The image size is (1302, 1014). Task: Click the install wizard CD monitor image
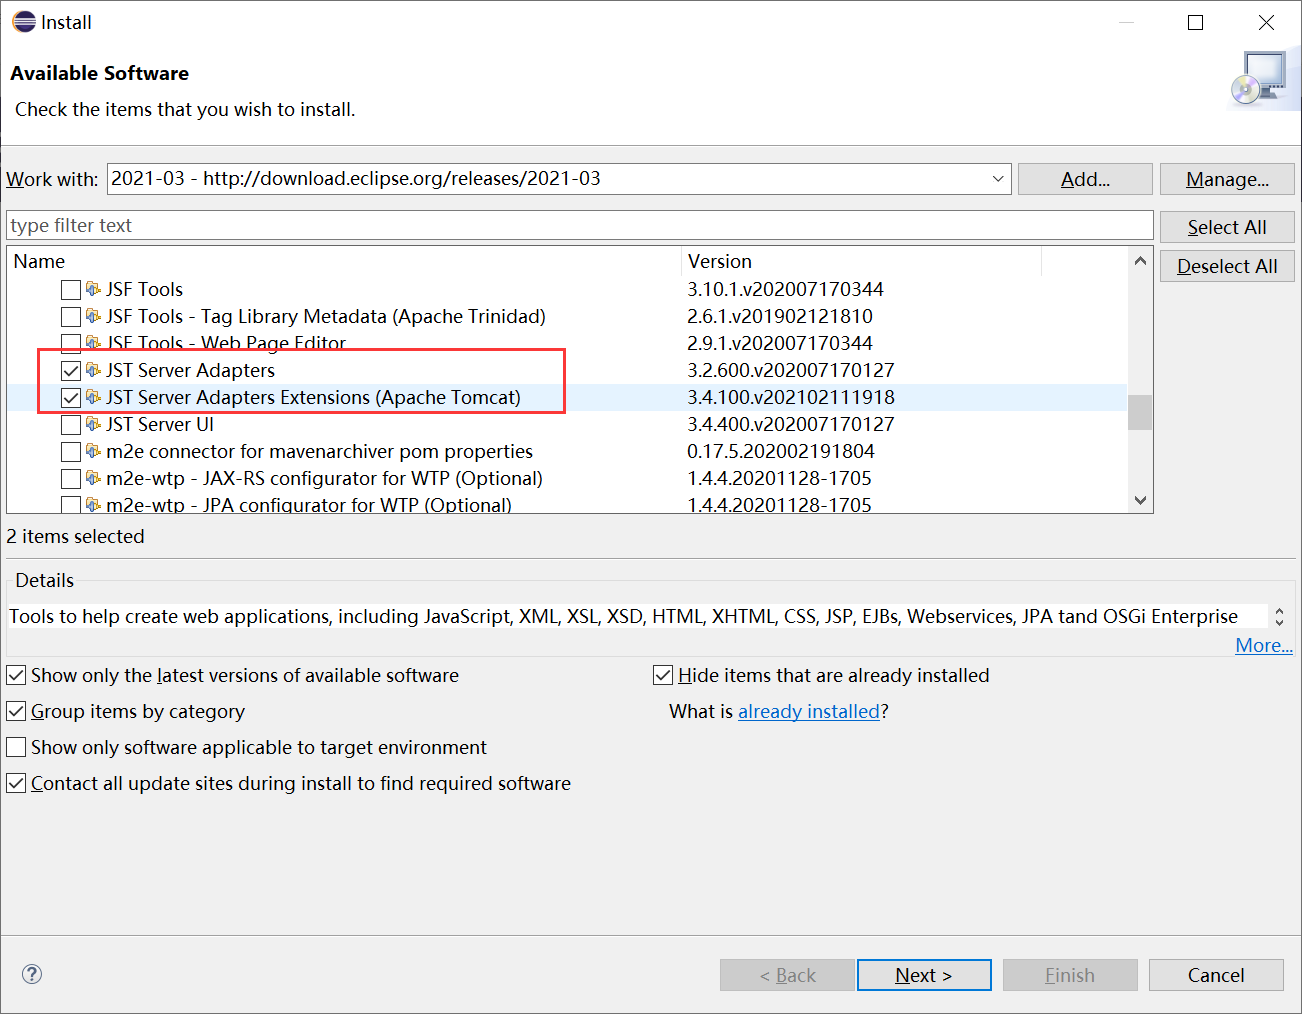click(x=1259, y=80)
